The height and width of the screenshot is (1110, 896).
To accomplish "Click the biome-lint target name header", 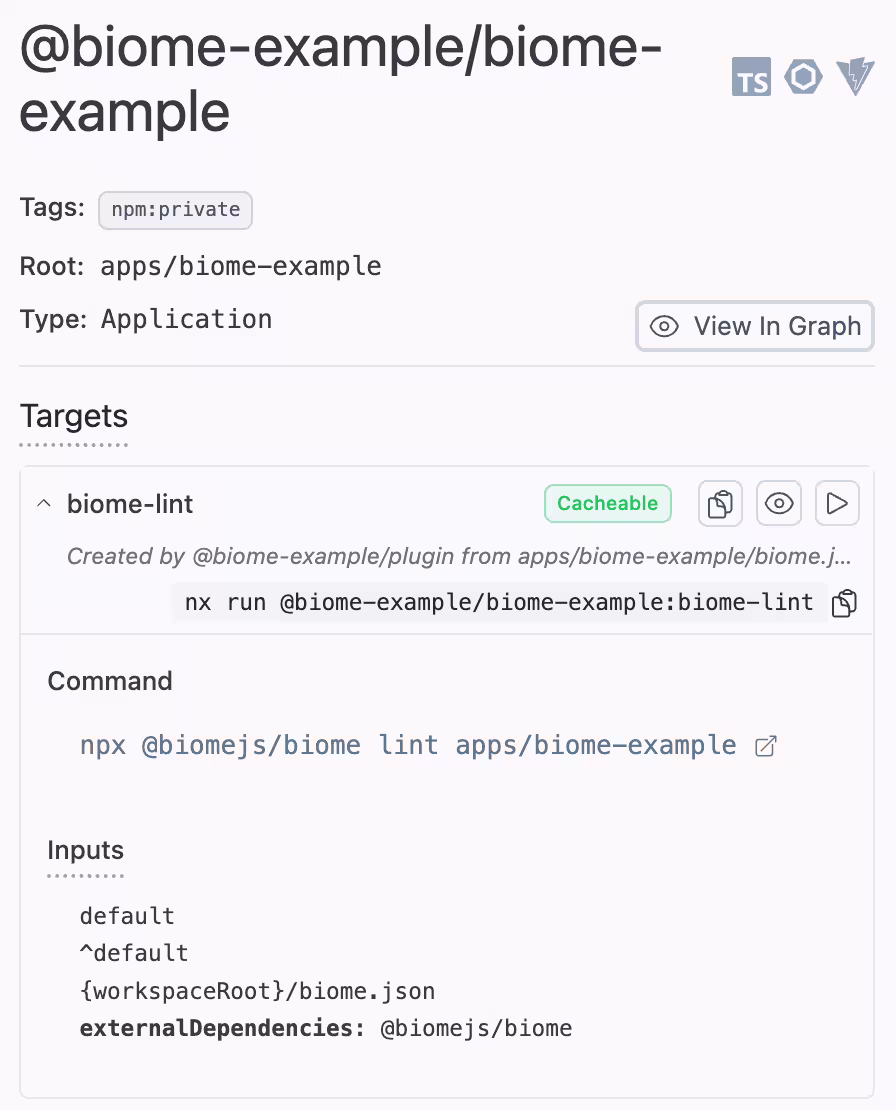I will (130, 504).
